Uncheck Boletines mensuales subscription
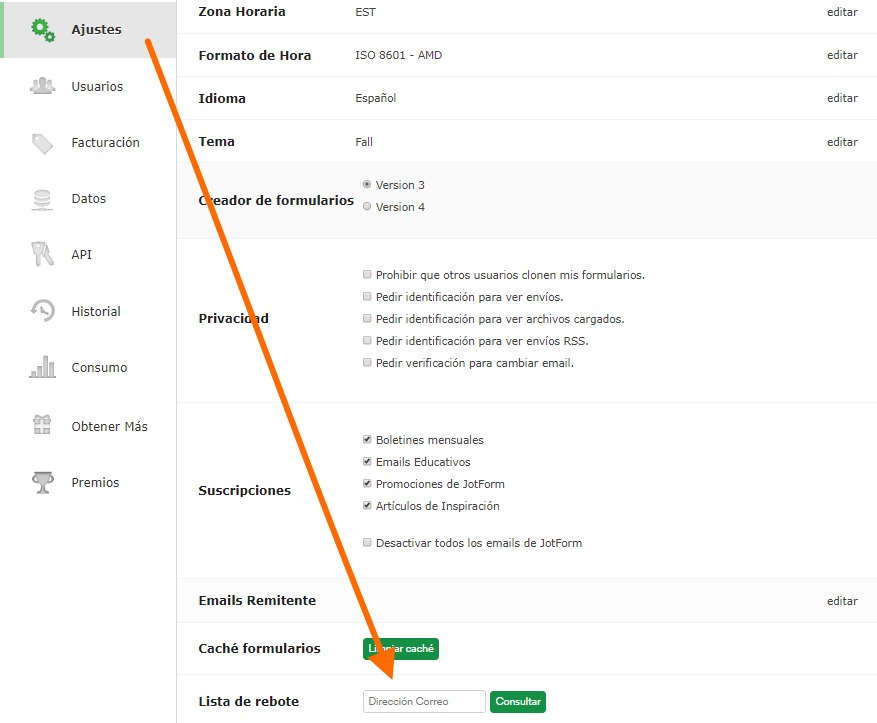 [367, 440]
